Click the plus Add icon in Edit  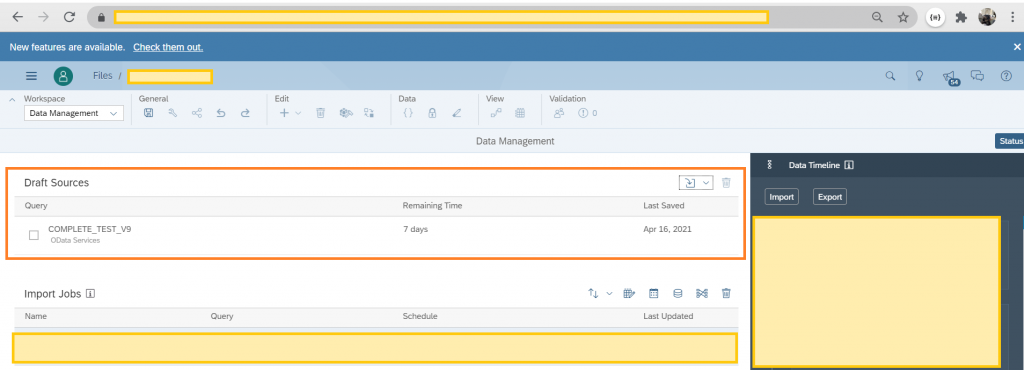click(x=284, y=113)
